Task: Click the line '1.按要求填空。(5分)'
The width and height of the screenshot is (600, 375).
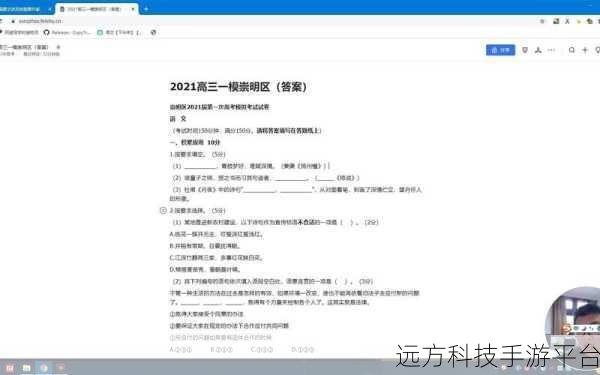Action: coord(197,154)
